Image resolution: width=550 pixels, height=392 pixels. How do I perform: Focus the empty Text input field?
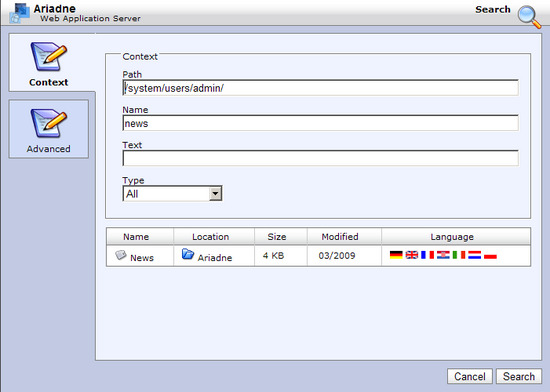[x=320, y=158]
